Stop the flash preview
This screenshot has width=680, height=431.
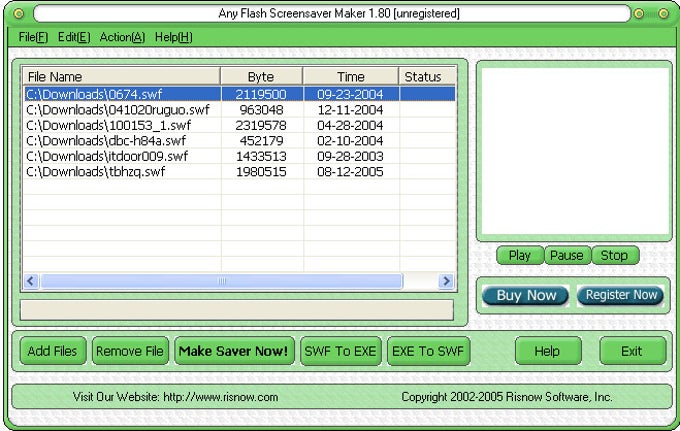point(615,255)
